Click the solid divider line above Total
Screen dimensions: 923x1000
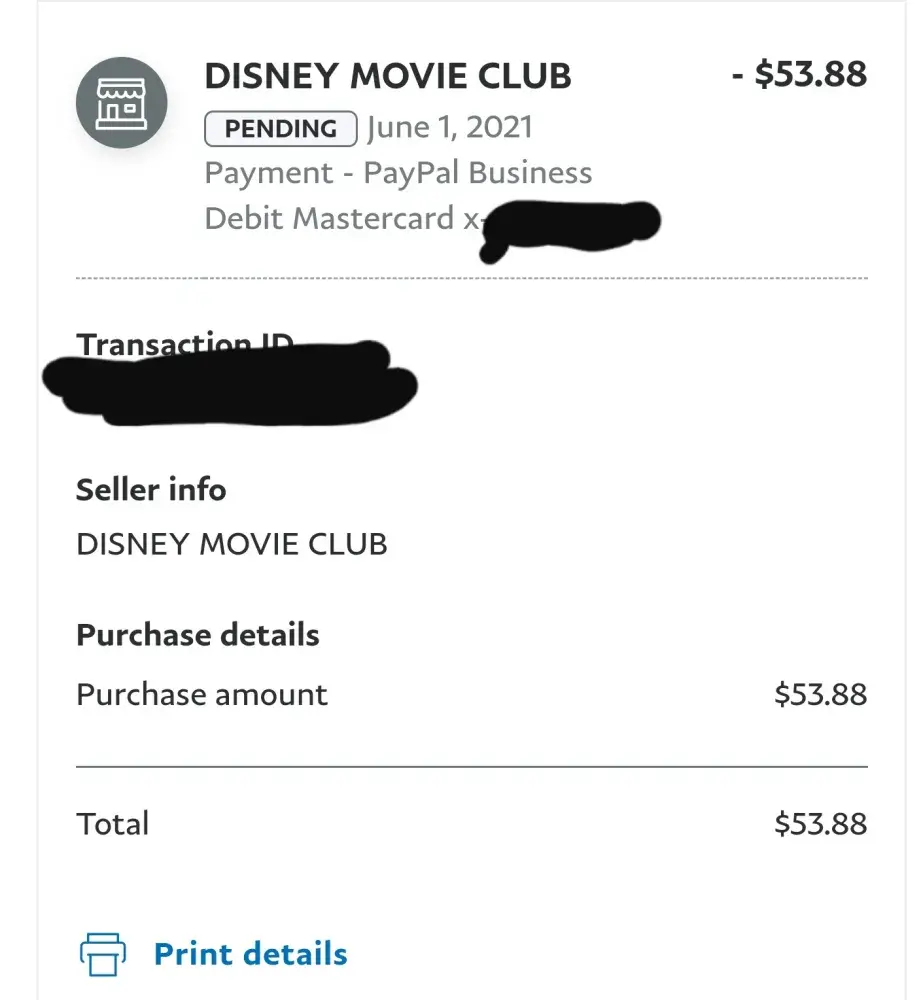(x=472, y=767)
